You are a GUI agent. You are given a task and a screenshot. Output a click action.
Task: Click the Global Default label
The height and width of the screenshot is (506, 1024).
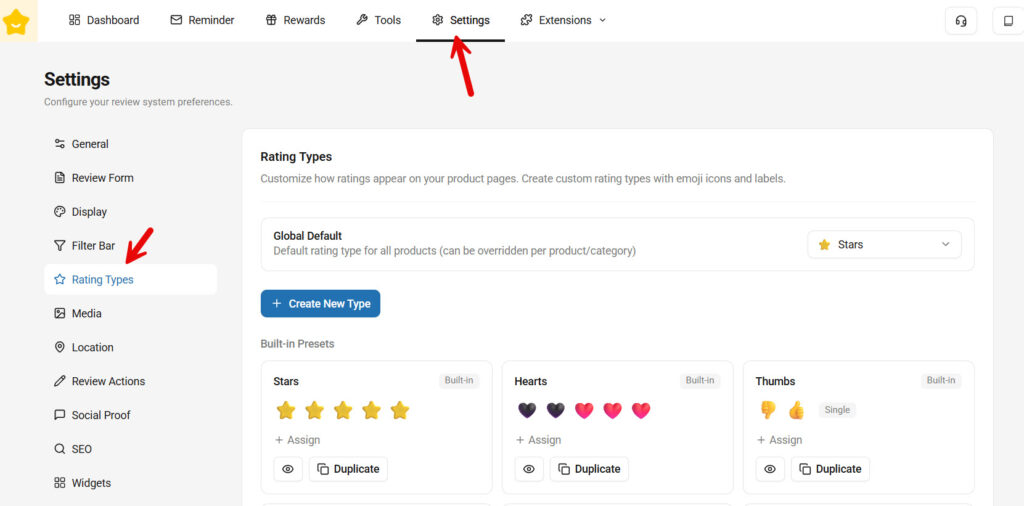coord(308,236)
